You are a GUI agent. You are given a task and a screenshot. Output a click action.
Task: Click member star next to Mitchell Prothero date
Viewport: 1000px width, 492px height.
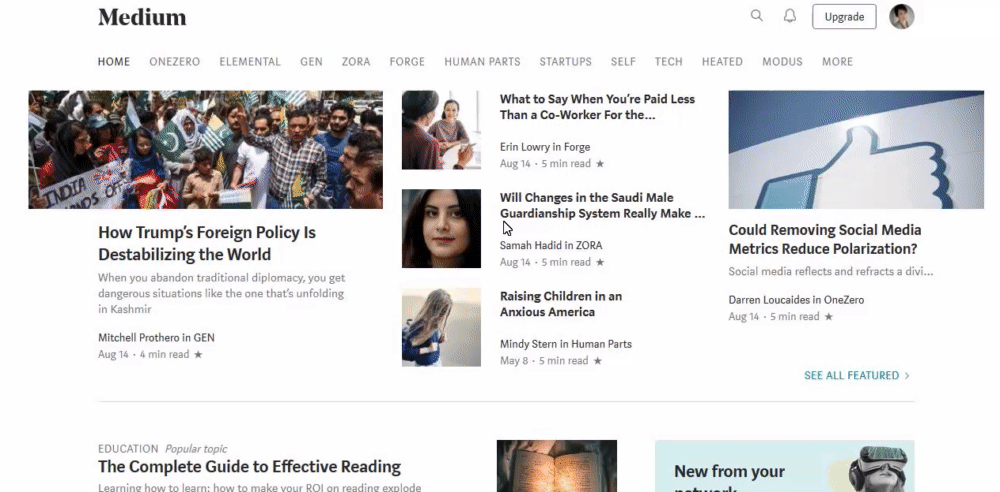click(198, 354)
